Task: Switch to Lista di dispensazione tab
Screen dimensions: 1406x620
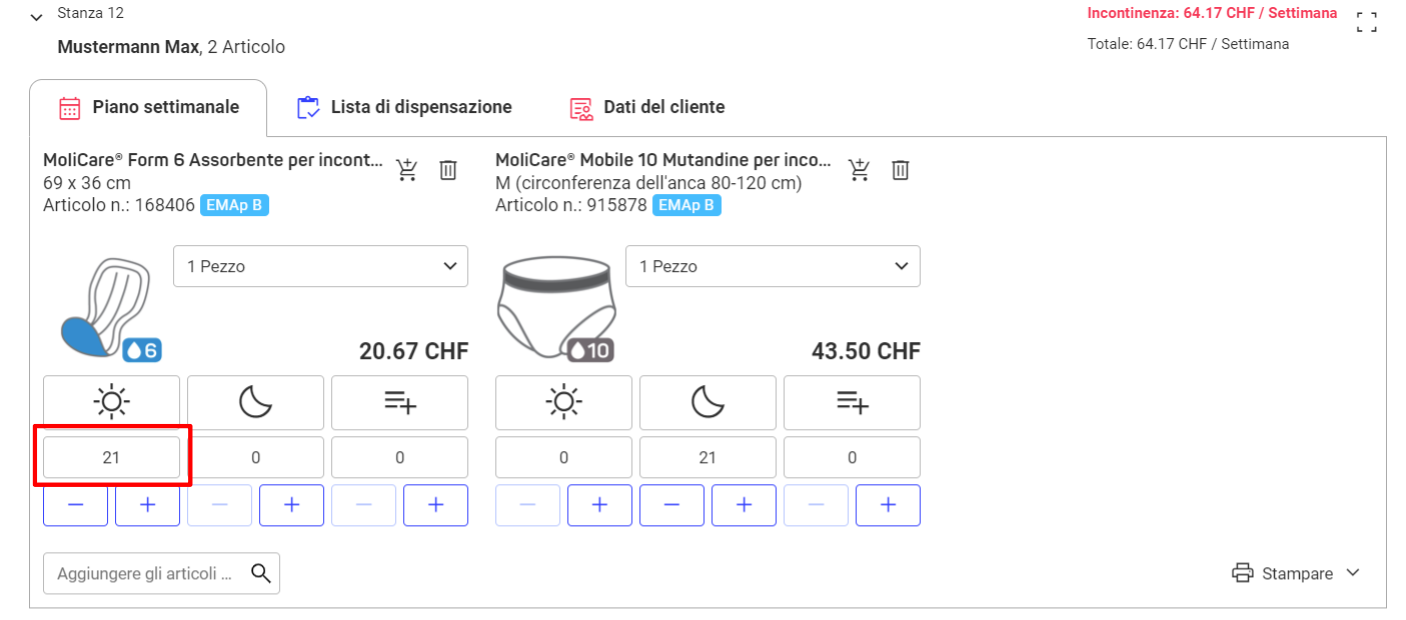Action: pos(404,108)
